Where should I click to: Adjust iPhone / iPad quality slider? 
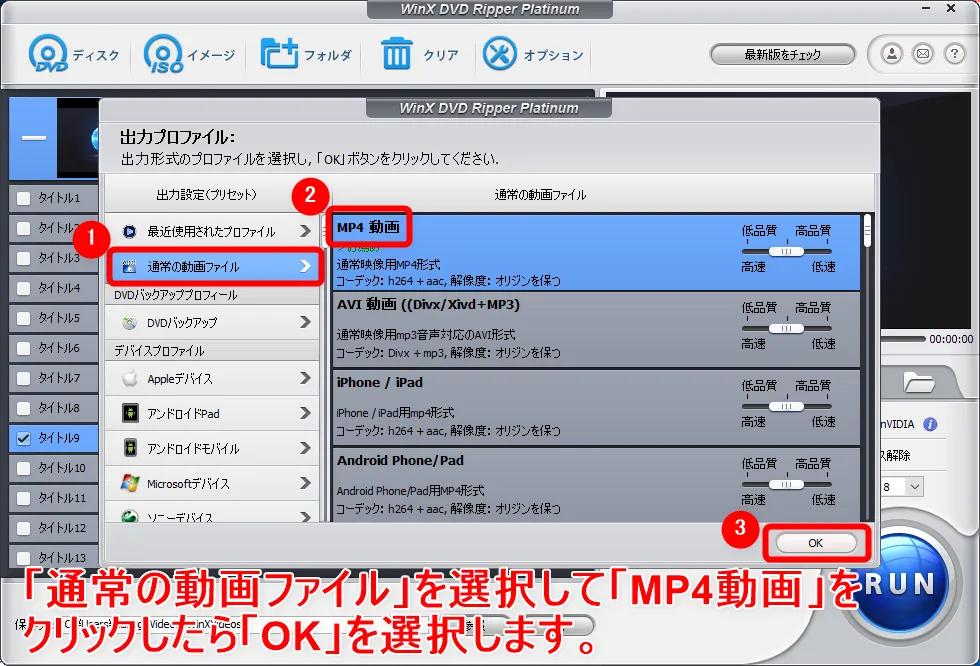(786, 406)
